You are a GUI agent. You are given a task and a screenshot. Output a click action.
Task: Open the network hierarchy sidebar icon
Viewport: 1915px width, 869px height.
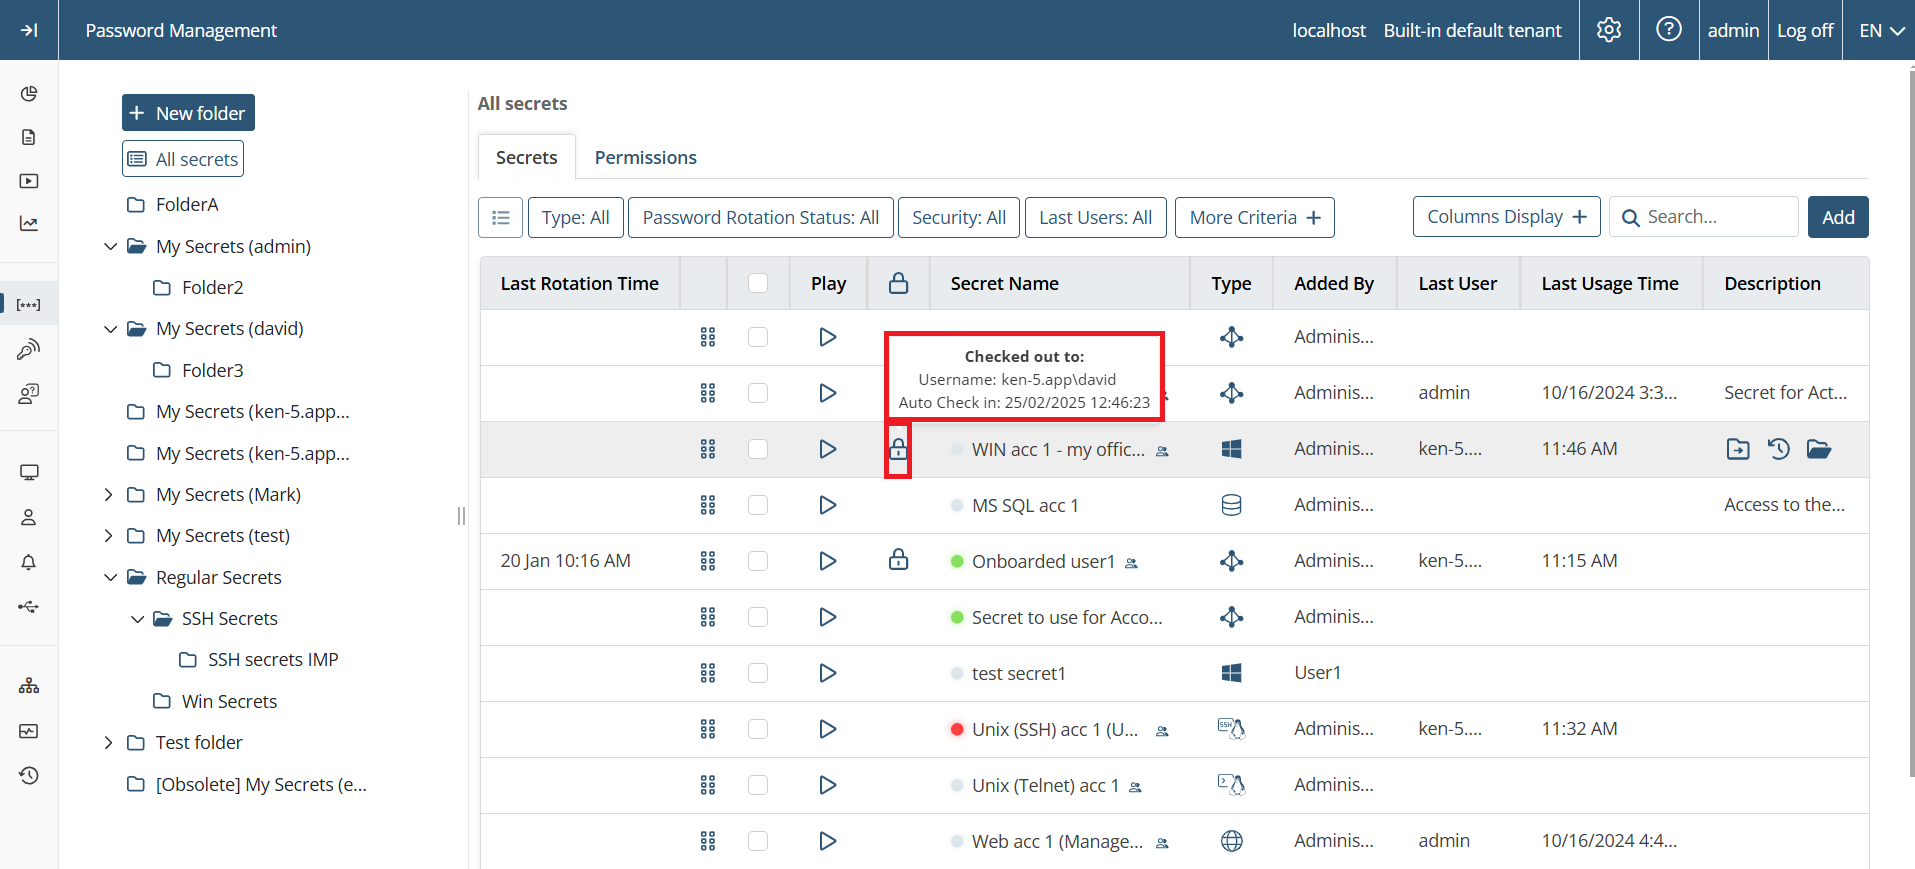[29, 686]
